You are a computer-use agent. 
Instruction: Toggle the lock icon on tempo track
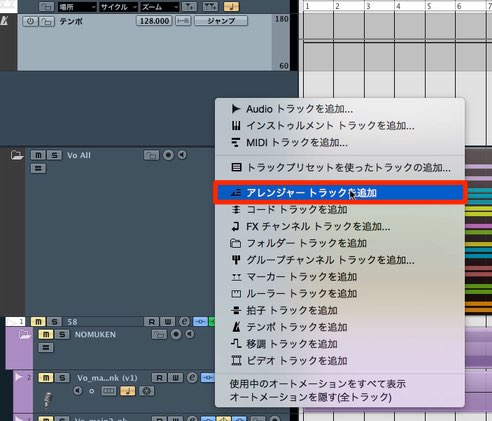tap(47, 21)
